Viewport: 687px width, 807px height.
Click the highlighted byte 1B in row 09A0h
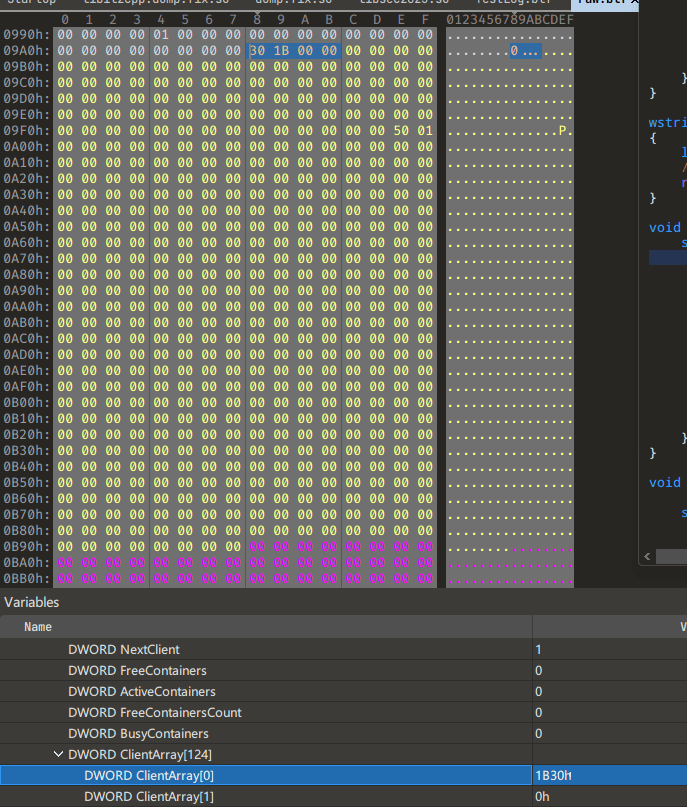point(281,50)
